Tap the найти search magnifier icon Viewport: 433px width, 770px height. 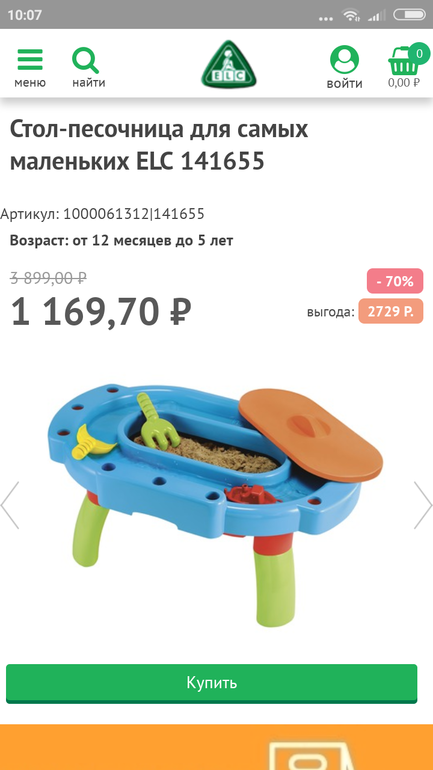(x=85, y=60)
